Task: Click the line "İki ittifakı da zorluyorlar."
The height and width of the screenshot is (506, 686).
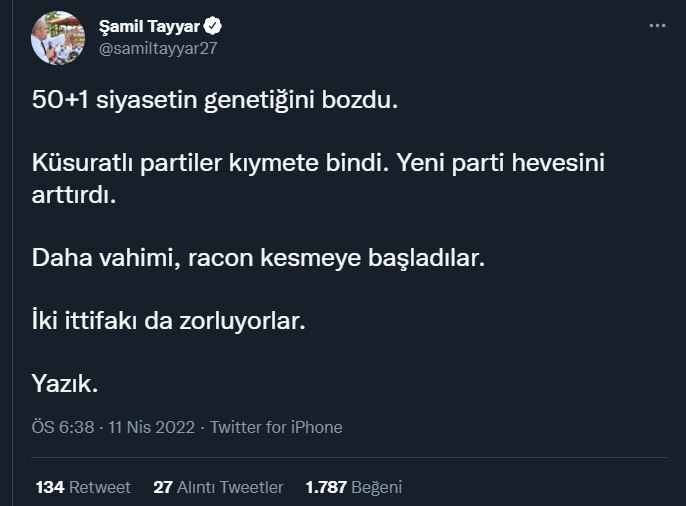Action: pos(167,322)
